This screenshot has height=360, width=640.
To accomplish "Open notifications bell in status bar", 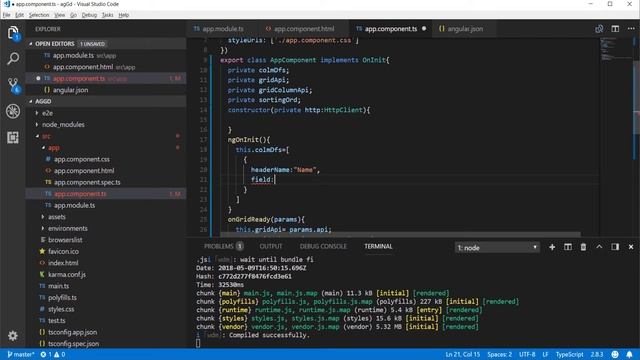I will tap(630, 354).
